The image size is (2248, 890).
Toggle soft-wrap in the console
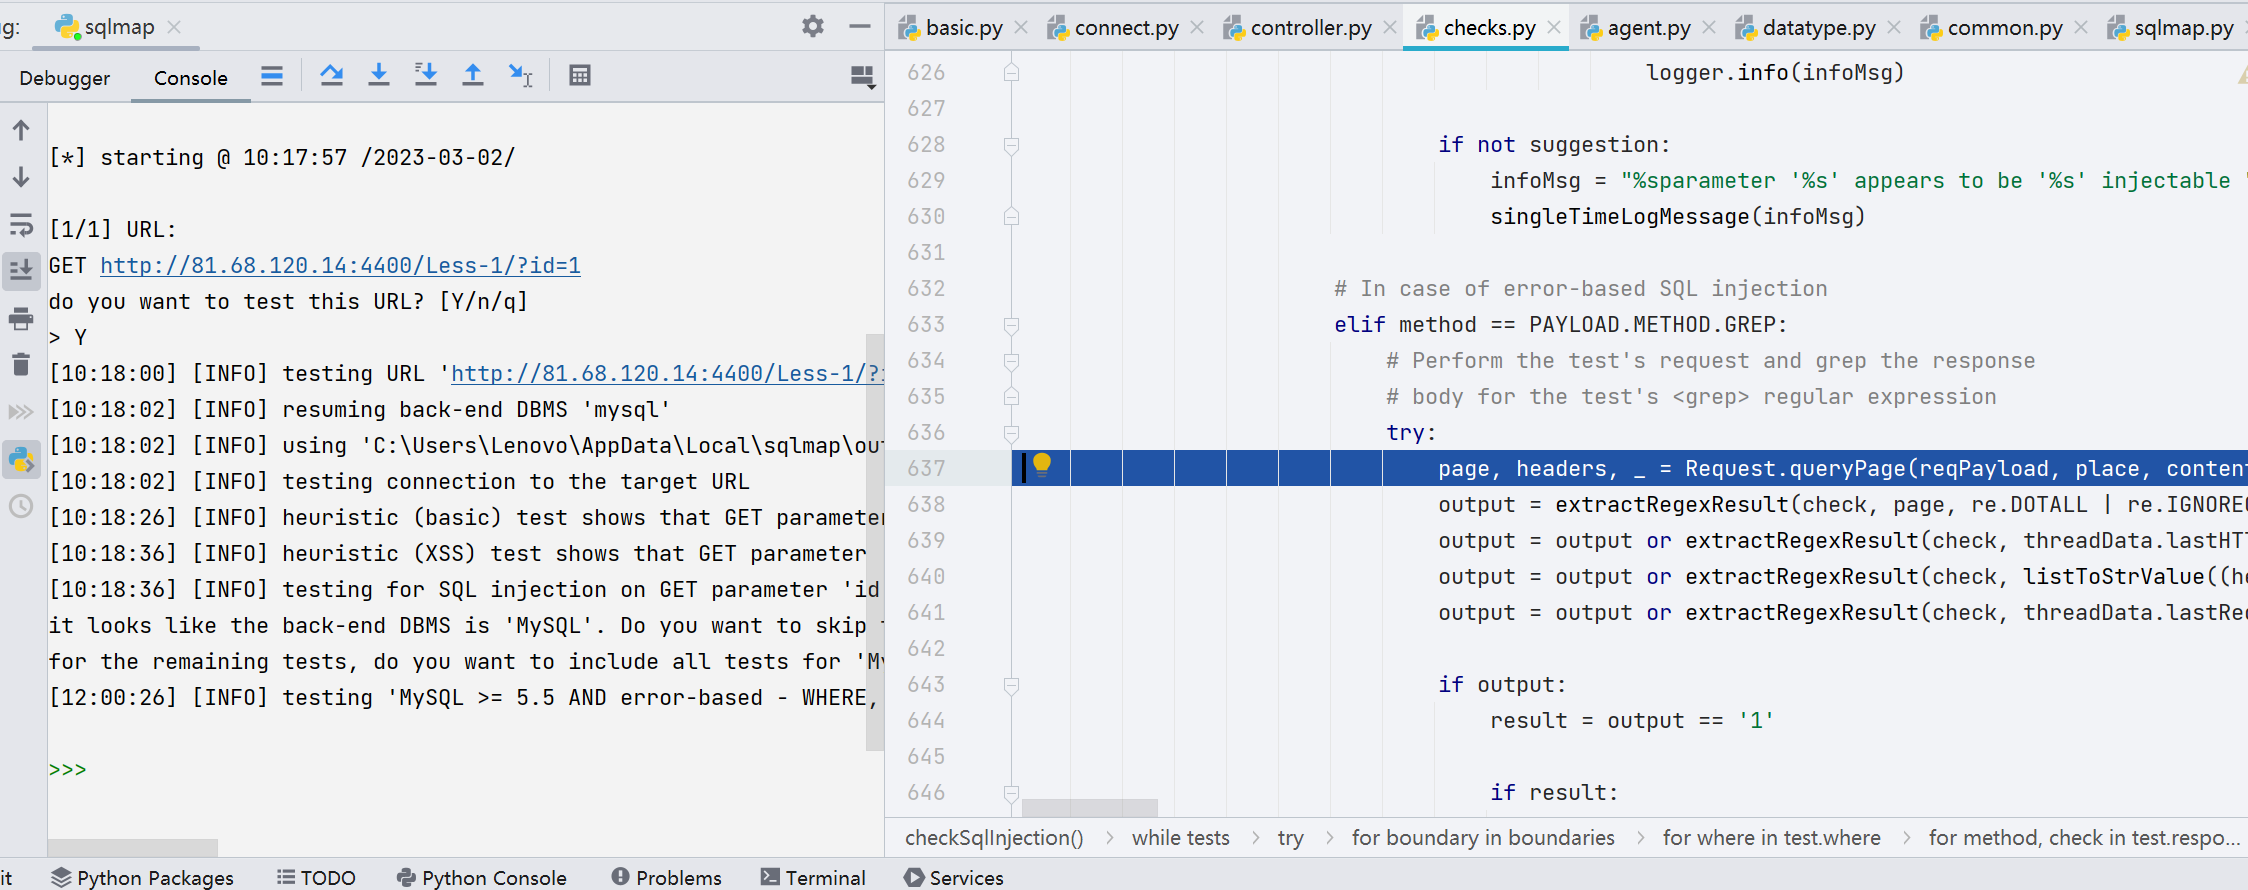click(x=21, y=224)
